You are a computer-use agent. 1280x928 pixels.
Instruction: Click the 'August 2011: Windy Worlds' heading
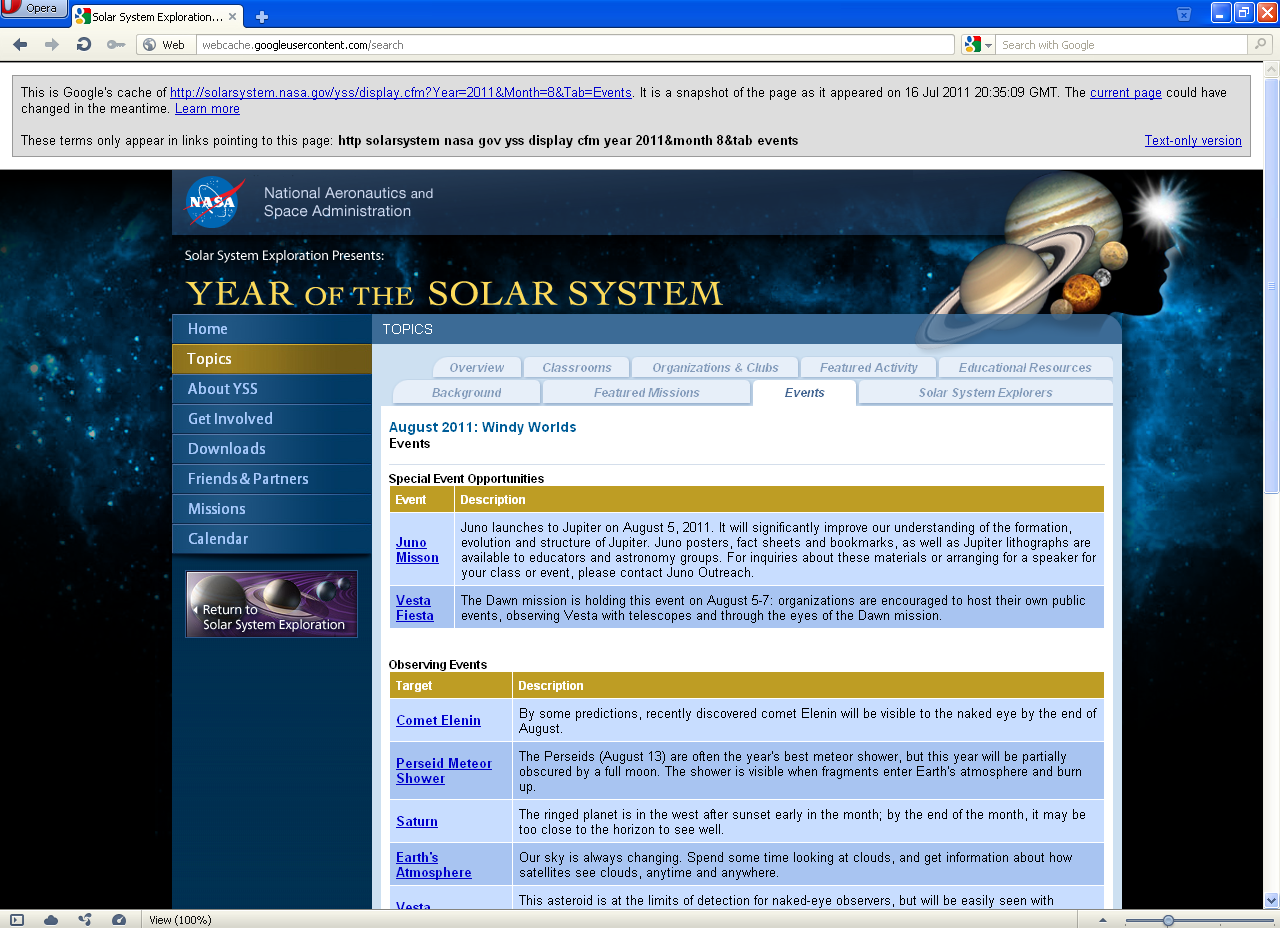pyautogui.click(x=482, y=427)
